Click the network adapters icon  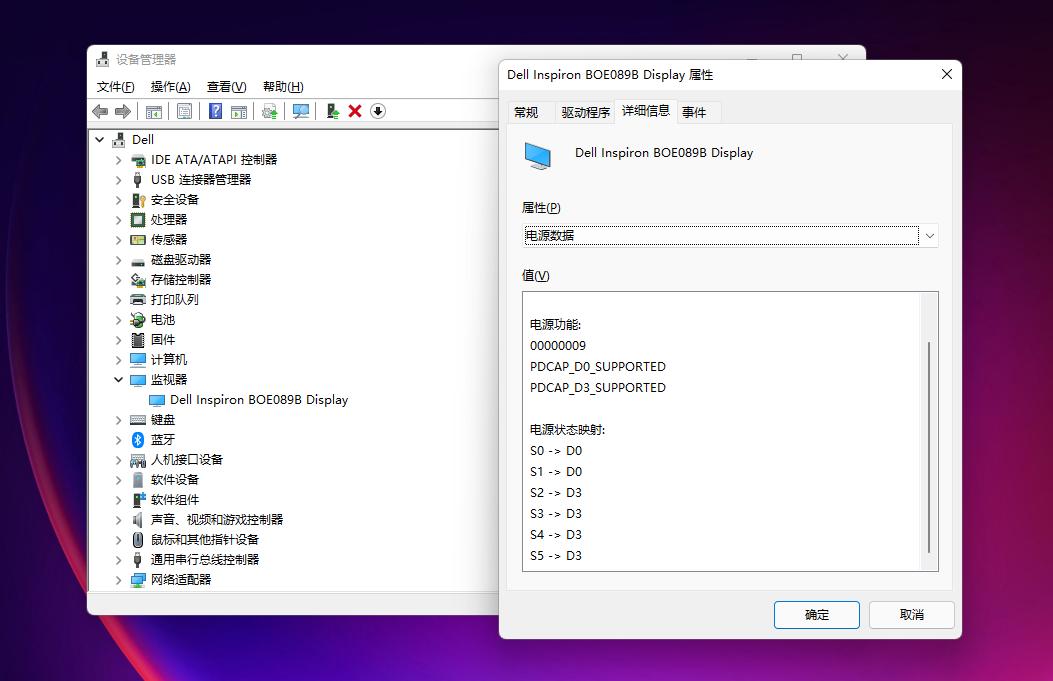[138, 580]
